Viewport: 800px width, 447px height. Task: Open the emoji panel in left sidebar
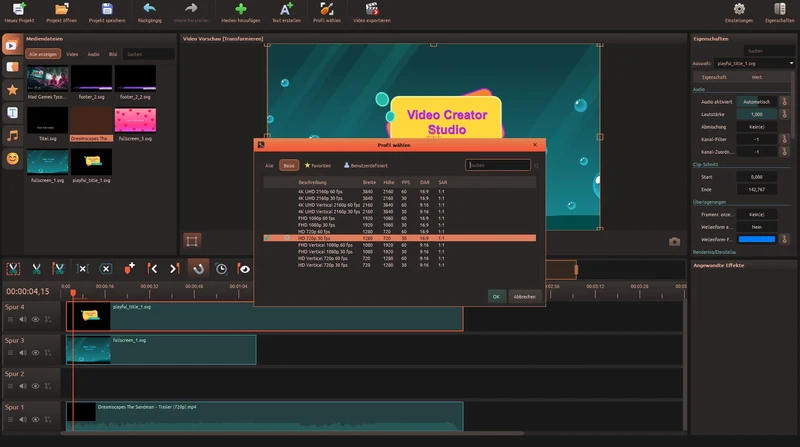point(13,159)
